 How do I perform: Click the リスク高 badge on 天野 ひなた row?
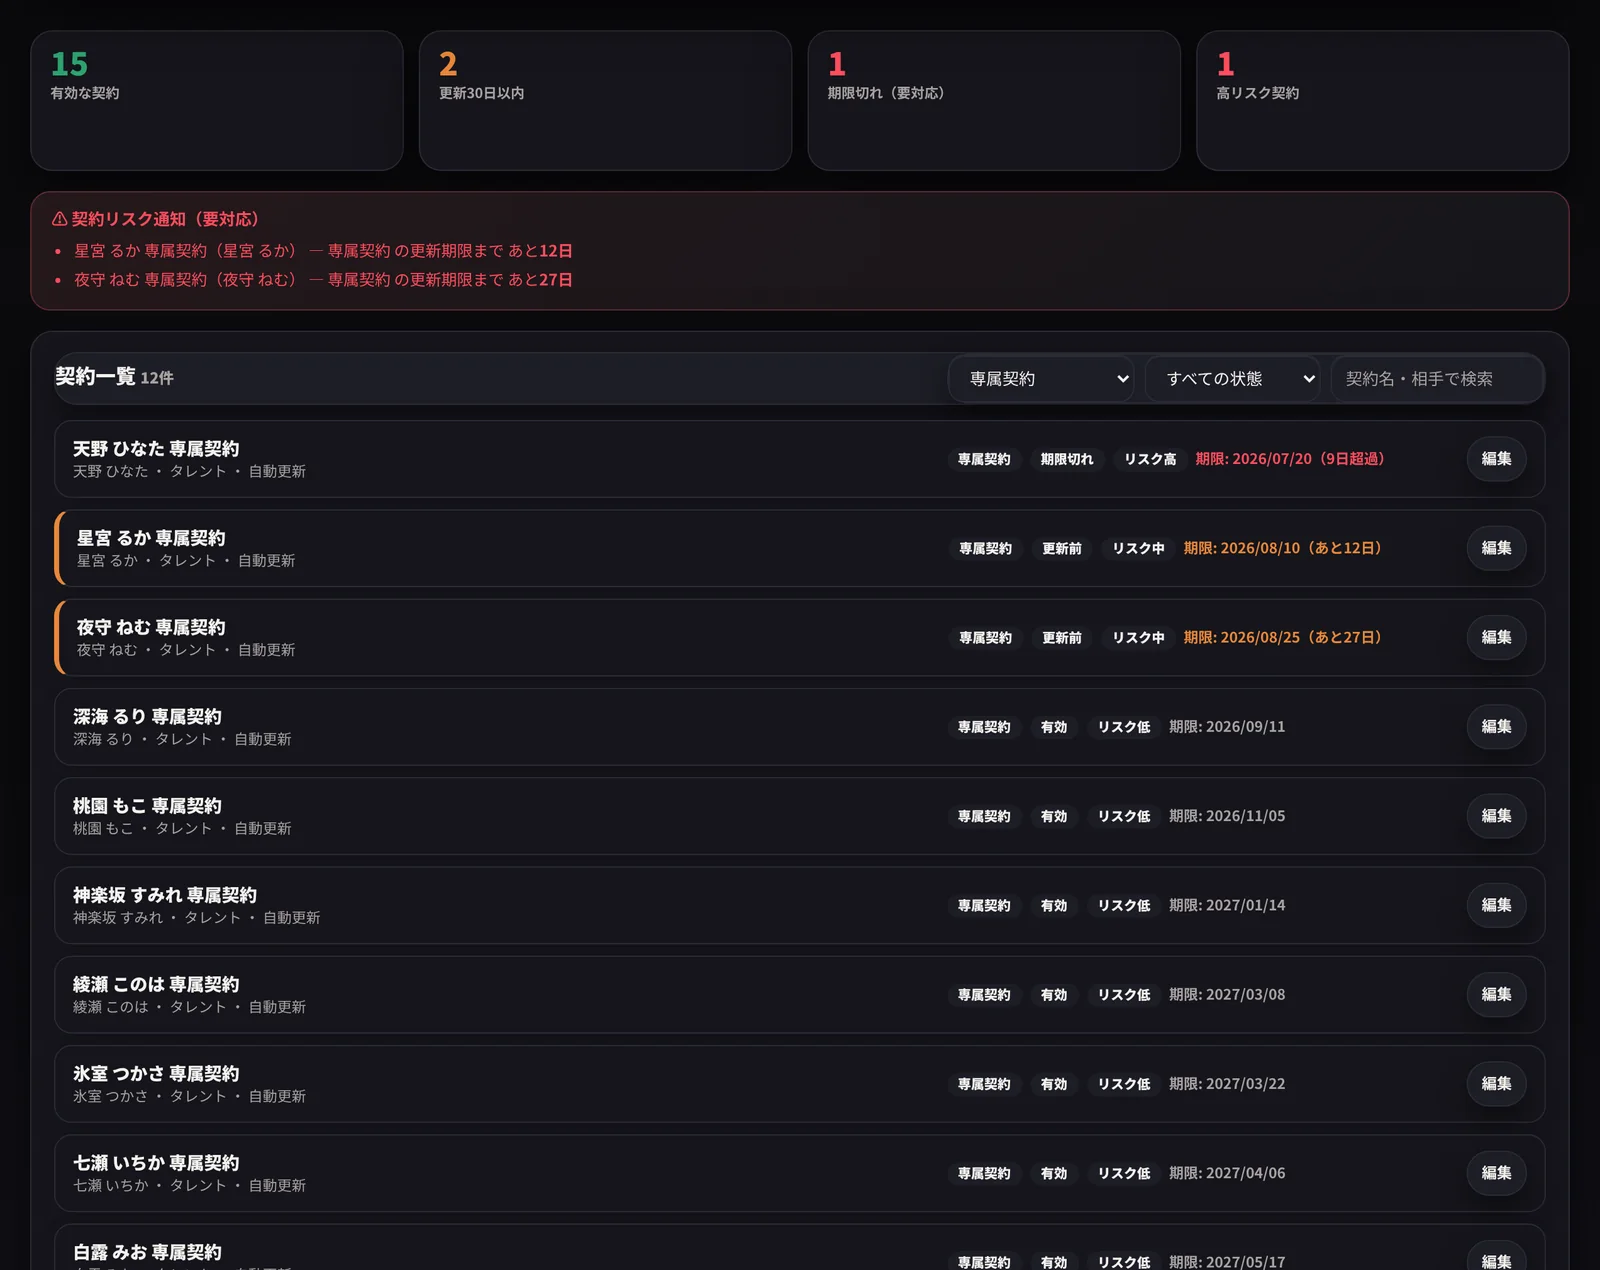pos(1150,459)
